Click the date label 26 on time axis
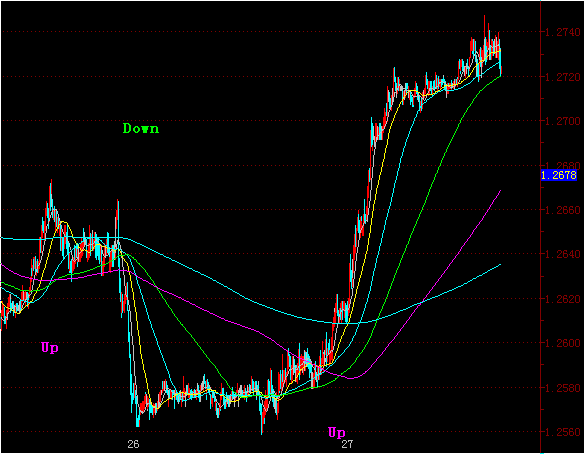This screenshot has width=585, height=454. [133, 444]
